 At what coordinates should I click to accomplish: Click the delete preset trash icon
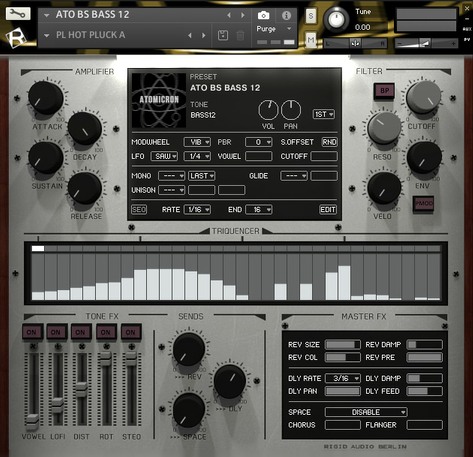[x=240, y=35]
